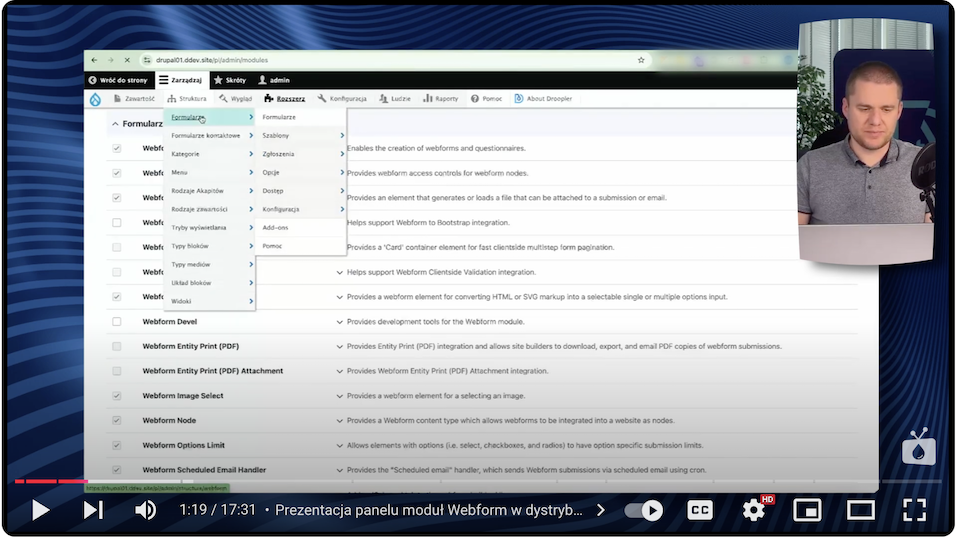The image size is (960, 539).
Task: Toggle the Webform Node checkbox
Action: click(x=116, y=420)
